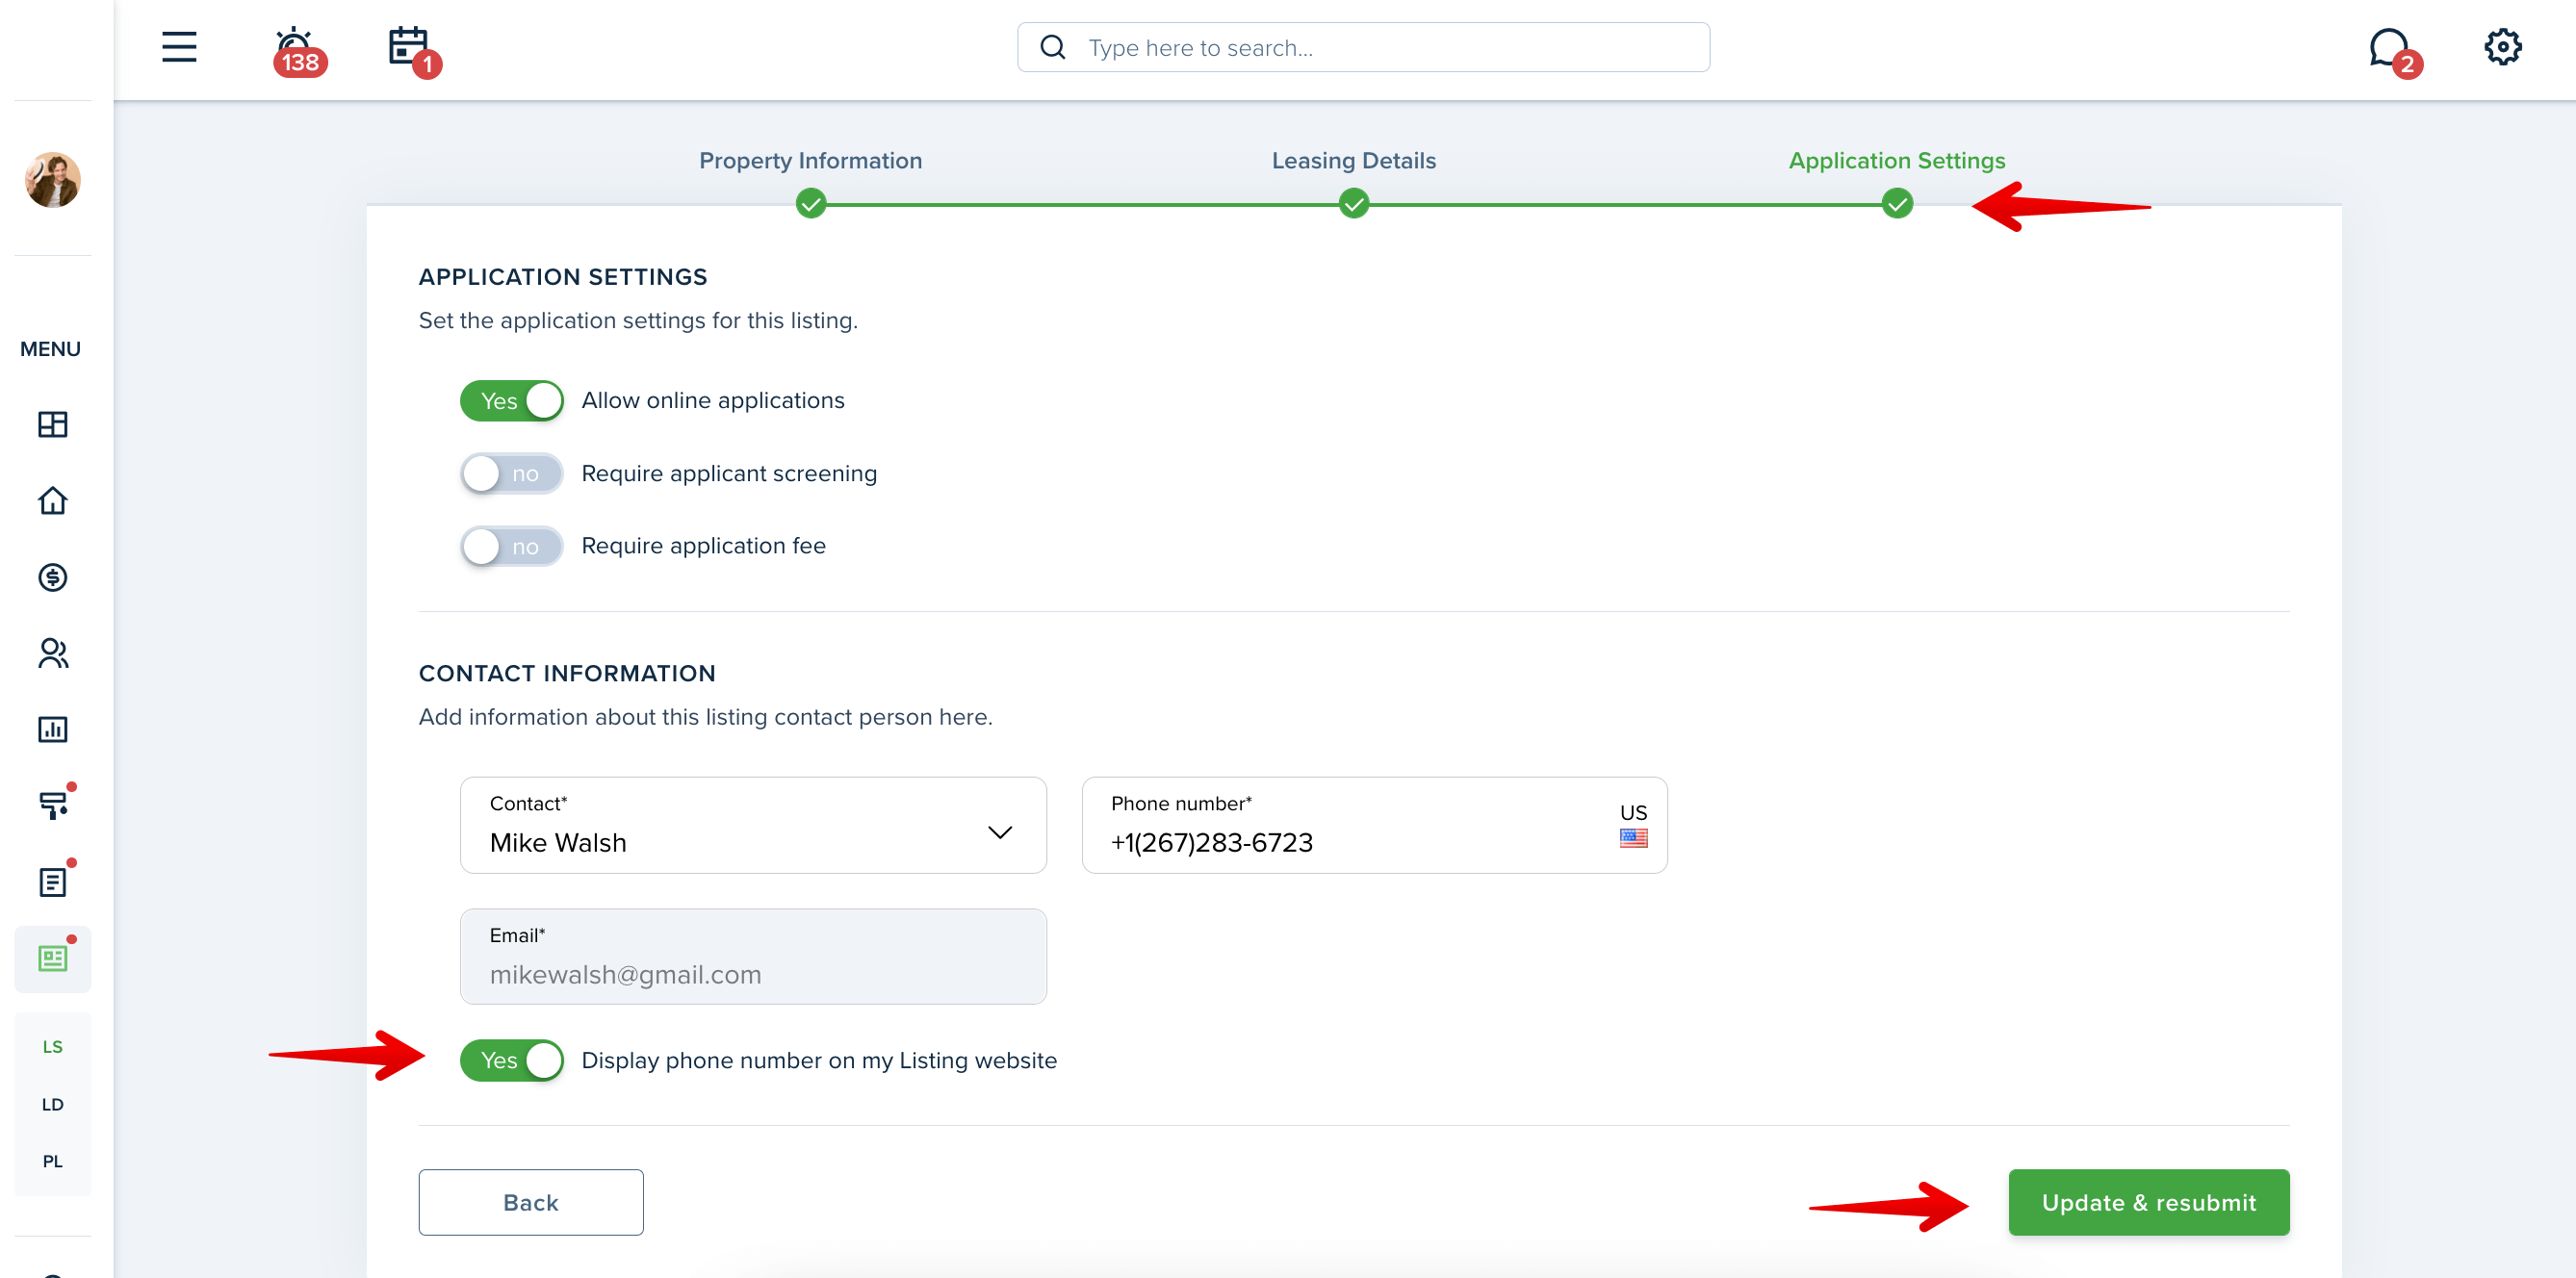Click the search input field
The height and width of the screenshot is (1278, 2576).
point(1363,47)
